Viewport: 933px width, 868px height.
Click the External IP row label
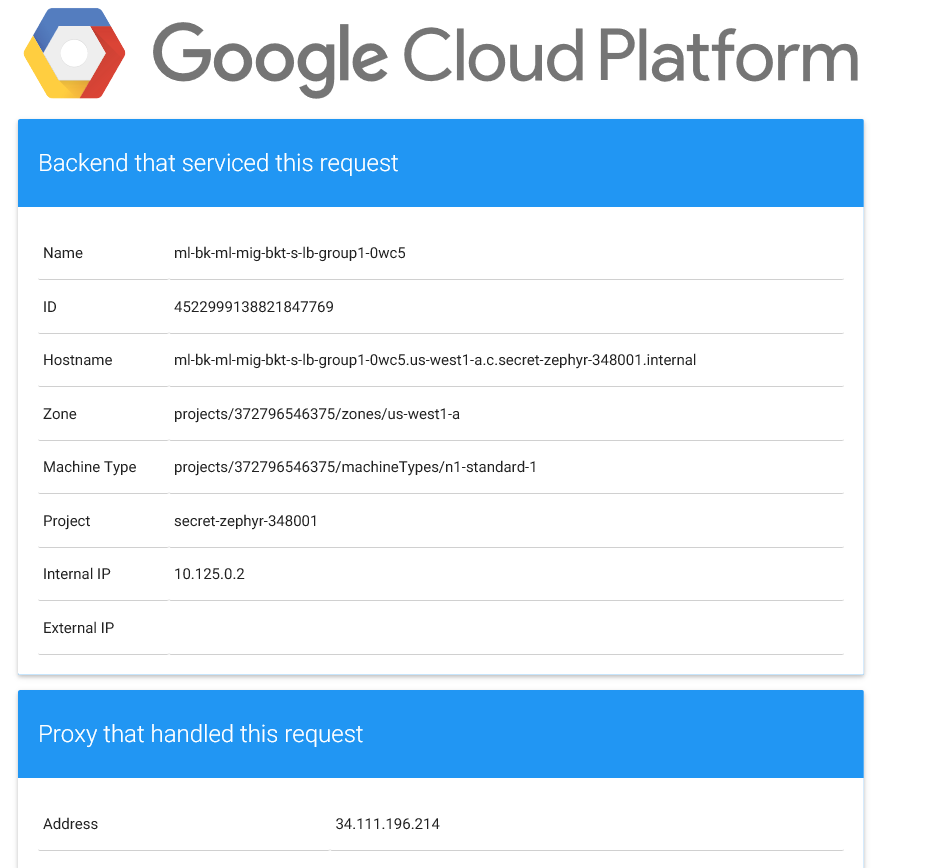(79, 628)
